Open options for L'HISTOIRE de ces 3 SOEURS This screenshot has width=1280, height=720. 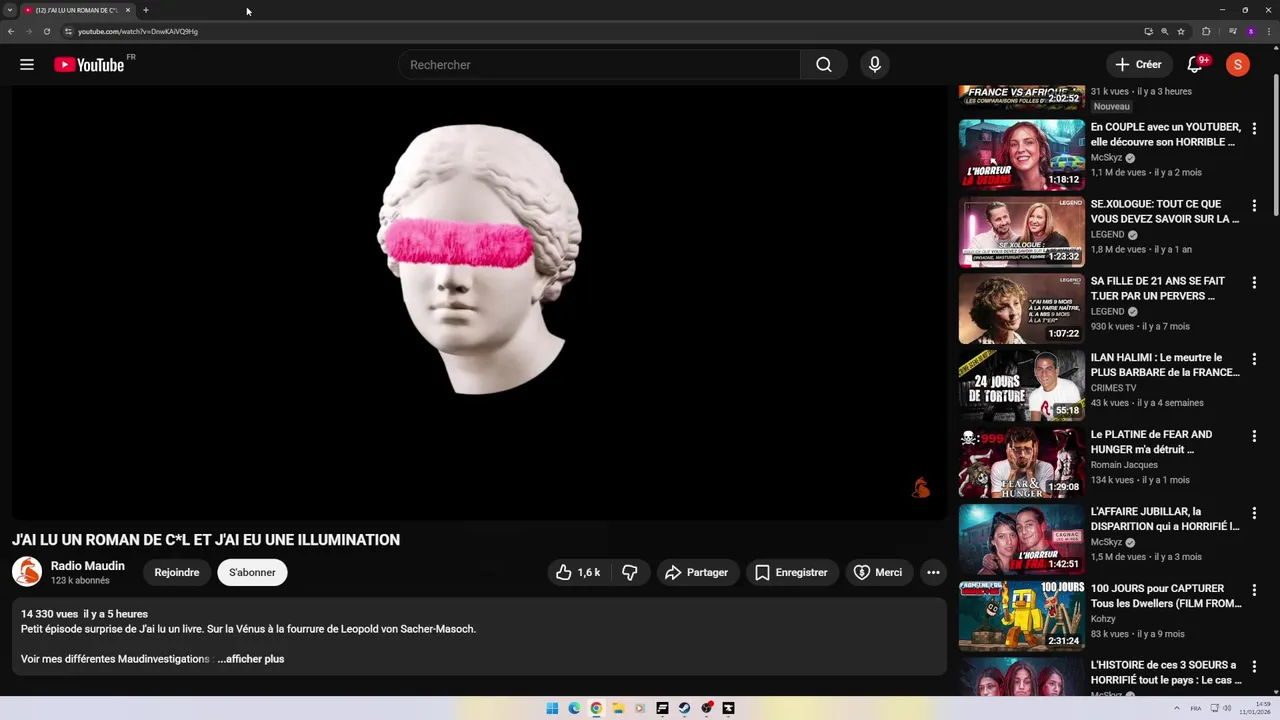click(x=1254, y=666)
